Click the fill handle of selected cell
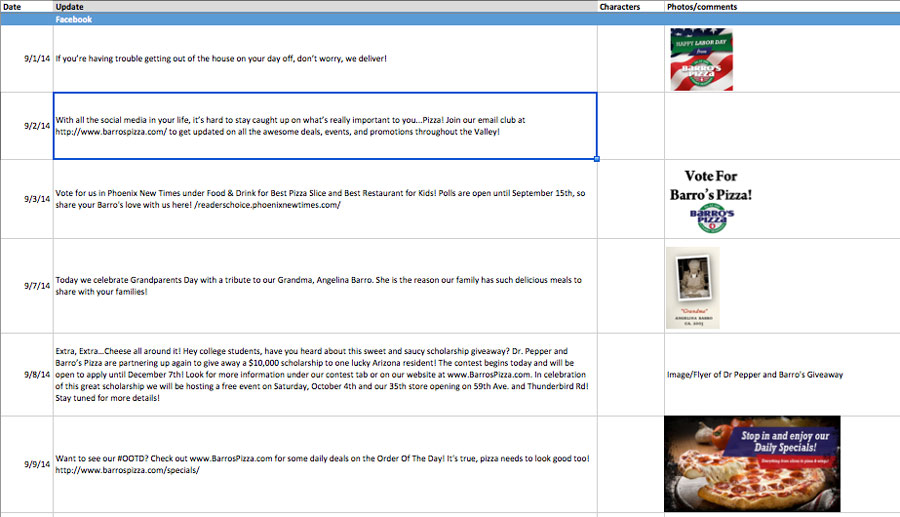The height and width of the screenshot is (517, 900). [597, 159]
